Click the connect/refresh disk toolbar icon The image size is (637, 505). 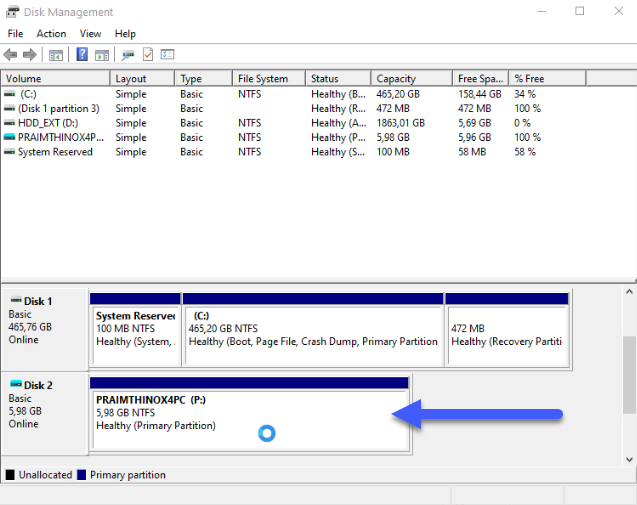coord(128,55)
